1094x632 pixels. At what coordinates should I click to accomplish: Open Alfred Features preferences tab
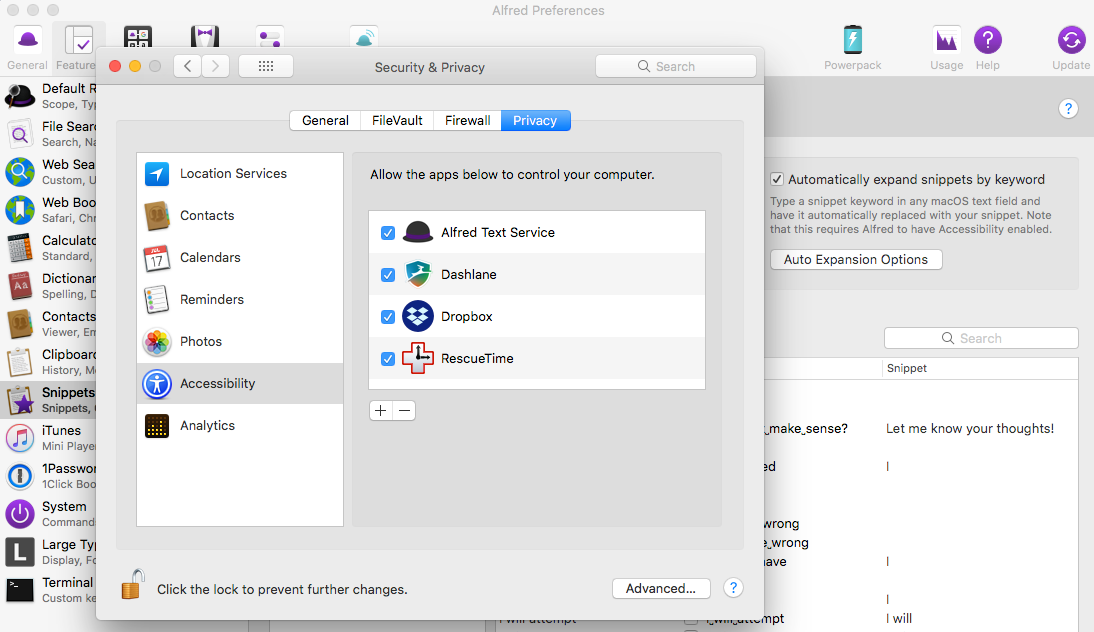coord(77,48)
